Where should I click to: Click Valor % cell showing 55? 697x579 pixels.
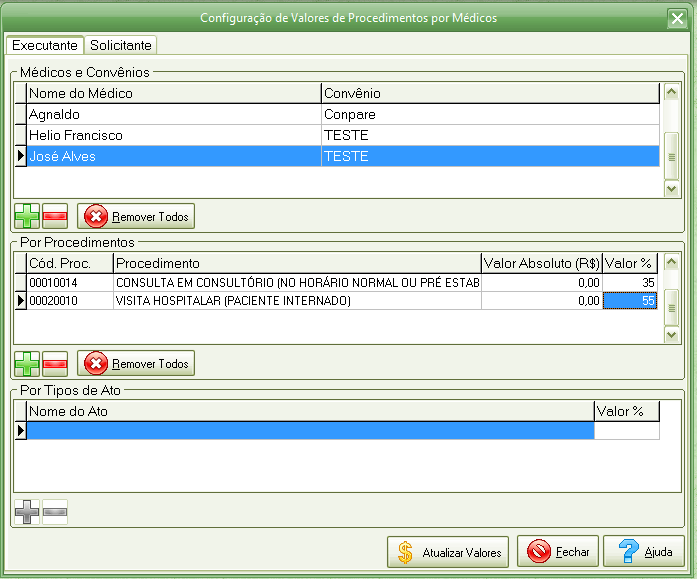point(630,301)
